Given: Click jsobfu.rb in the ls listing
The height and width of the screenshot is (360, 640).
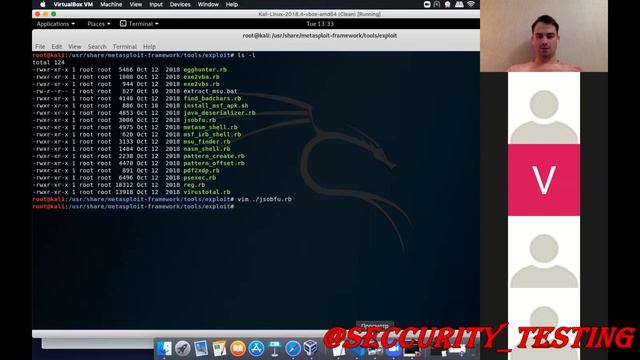Looking at the screenshot, I should click(x=200, y=120).
